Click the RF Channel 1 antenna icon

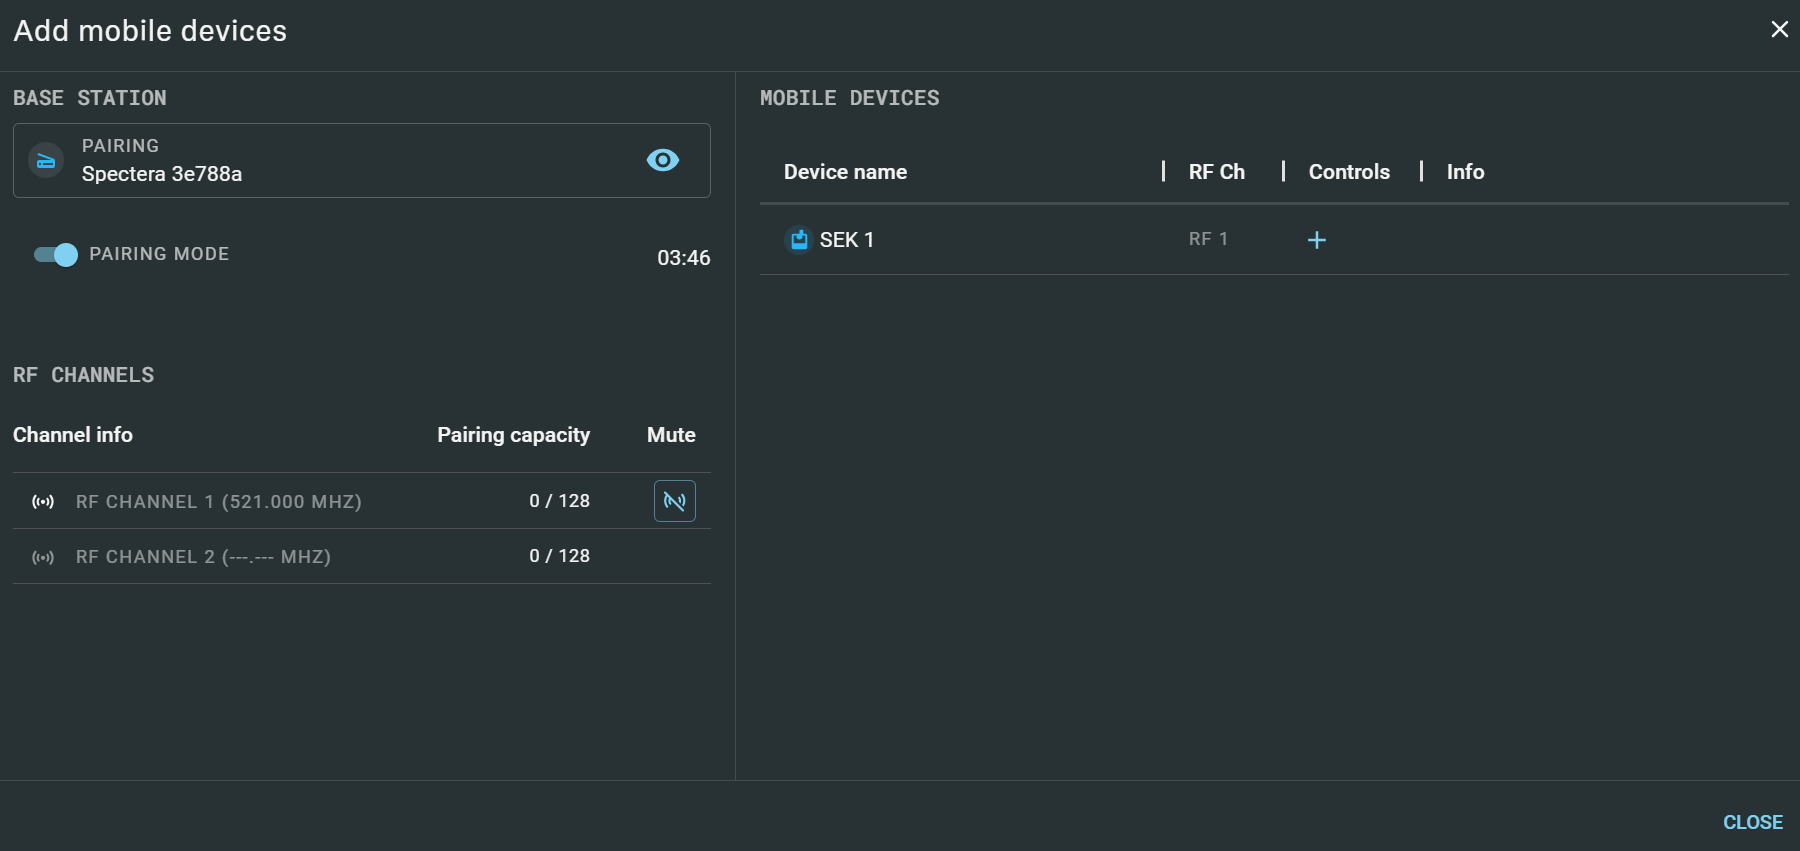(43, 502)
